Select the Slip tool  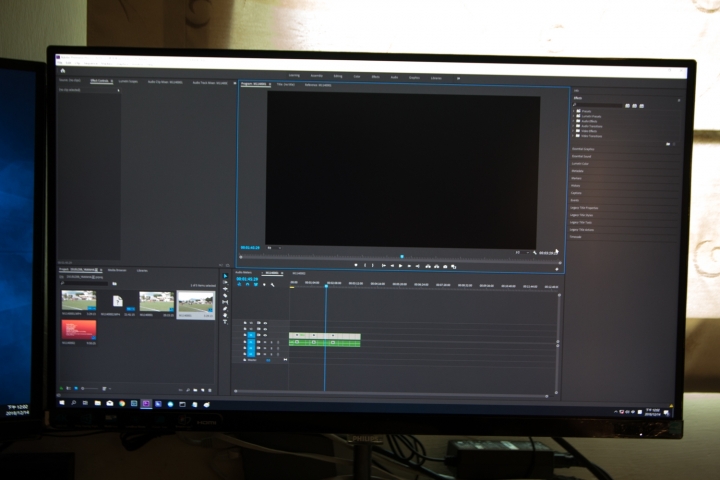click(225, 302)
